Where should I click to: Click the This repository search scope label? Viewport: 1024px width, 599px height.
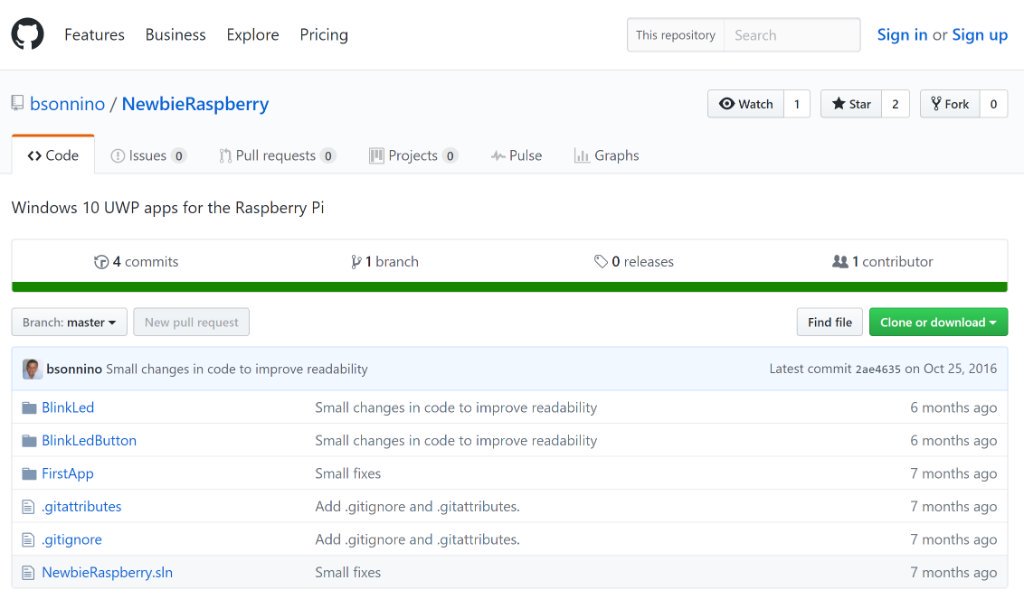click(675, 35)
